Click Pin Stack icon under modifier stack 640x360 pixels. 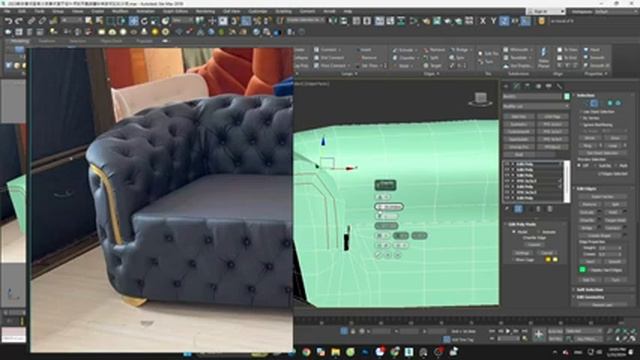tap(507, 209)
